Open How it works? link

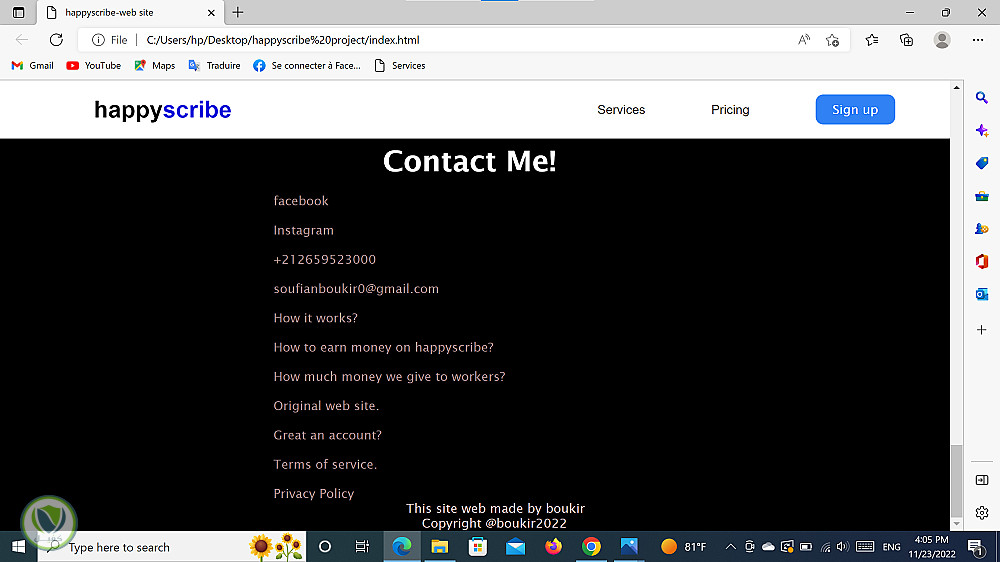point(316,318)
